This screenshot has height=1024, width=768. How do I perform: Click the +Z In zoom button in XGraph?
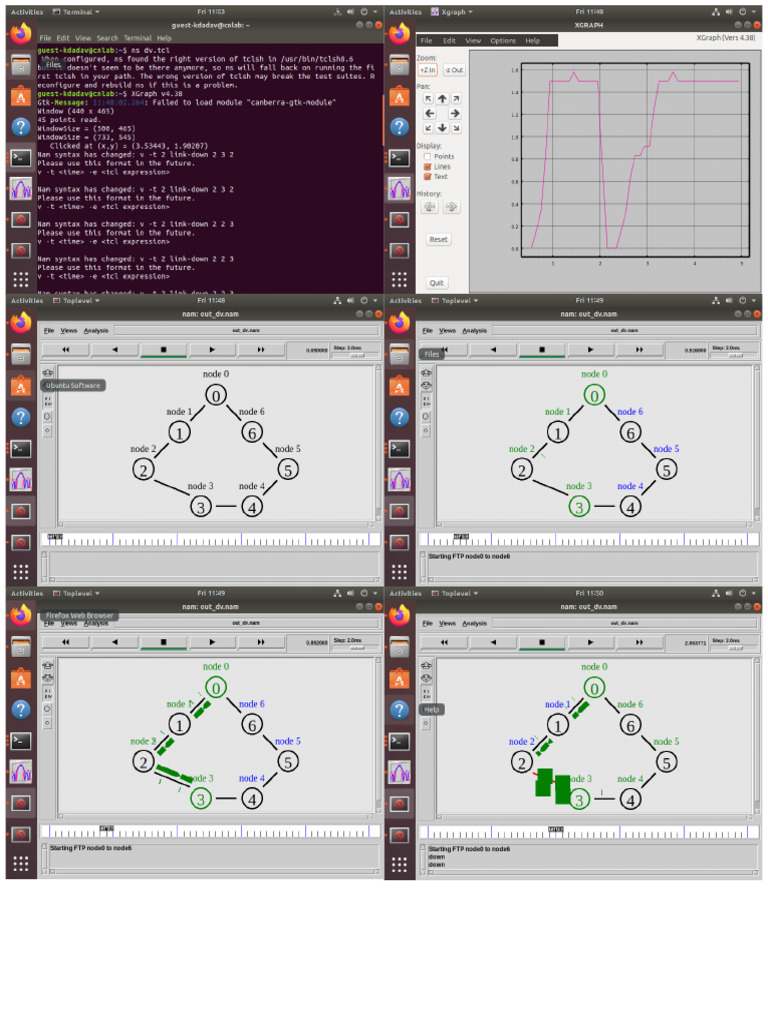[427, 70]
